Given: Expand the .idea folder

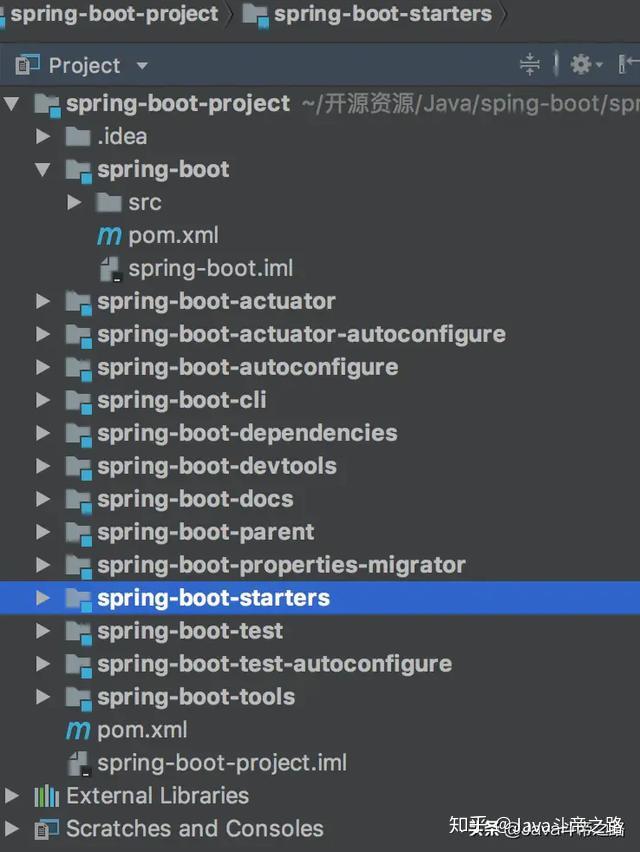Looking at the screenshot, I should (43, 136).
